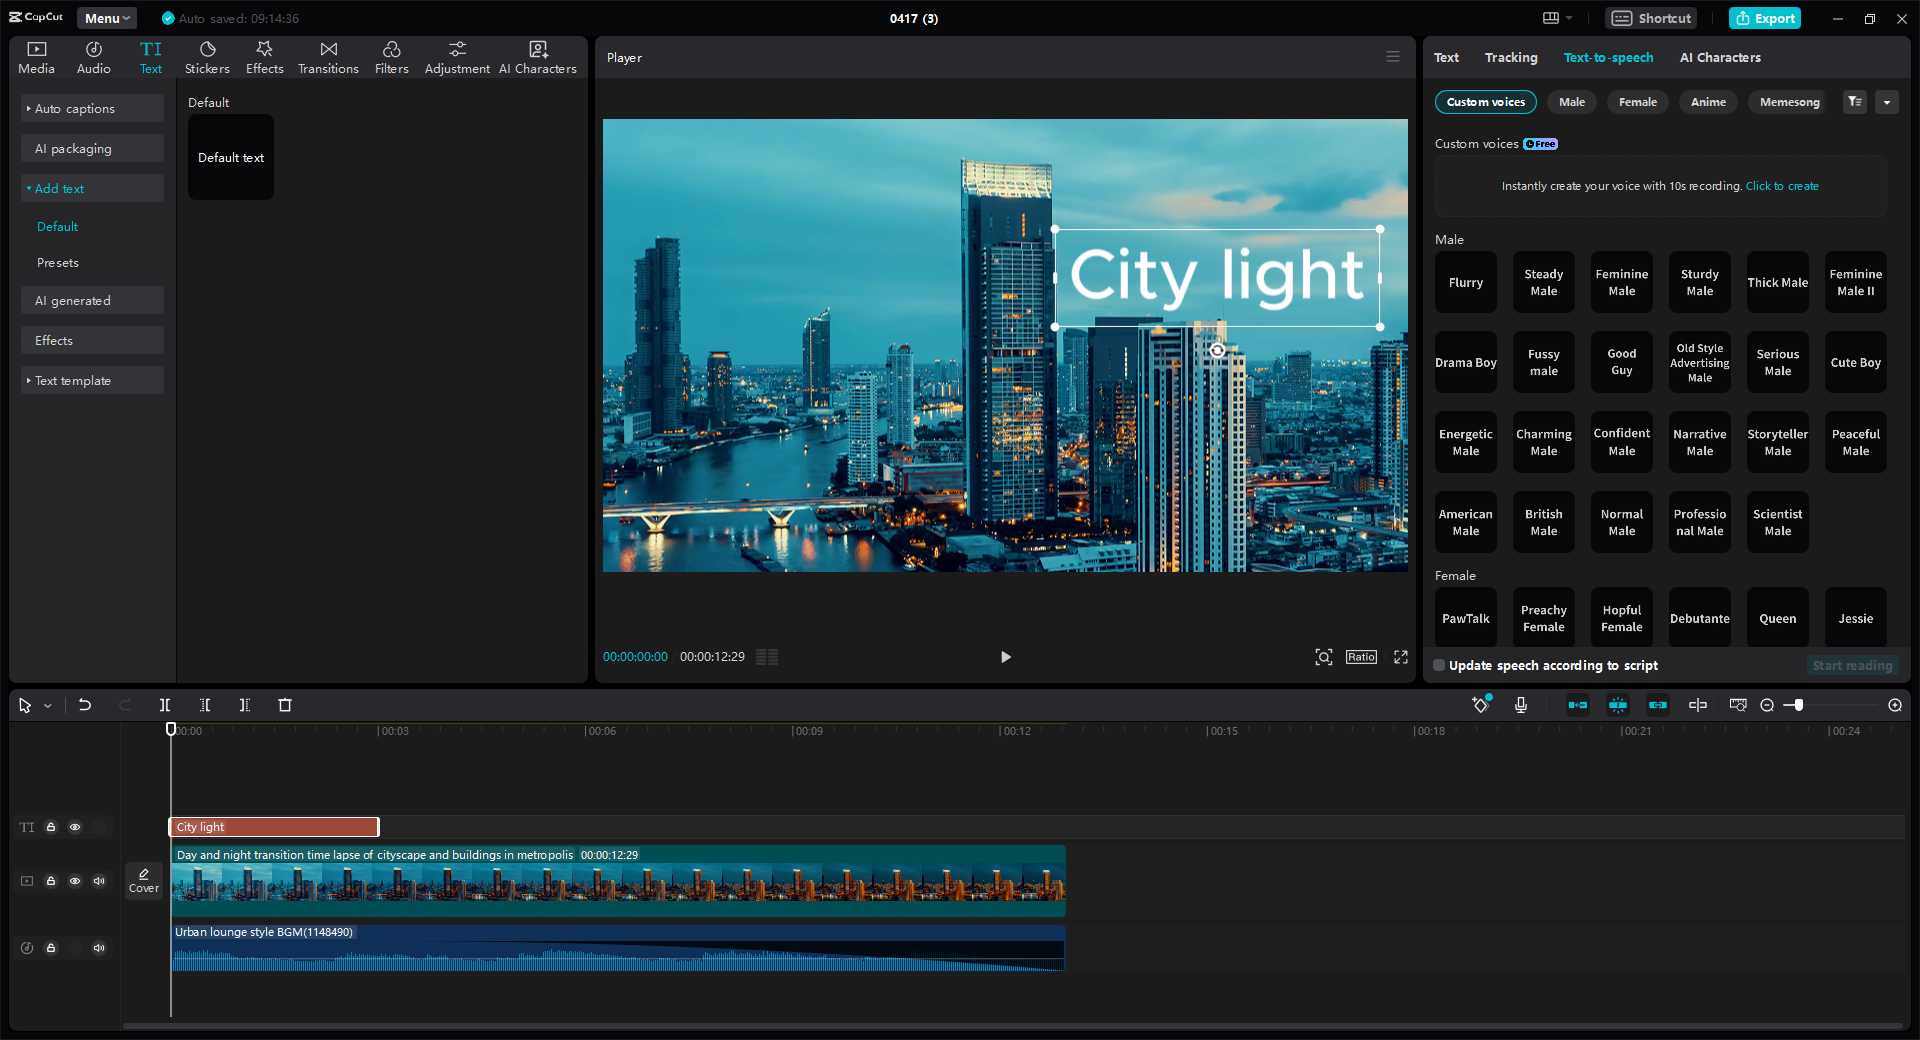The image size is (1920, 1040).
Task: Expand the Auto captions section
Action: pos(75,109)
